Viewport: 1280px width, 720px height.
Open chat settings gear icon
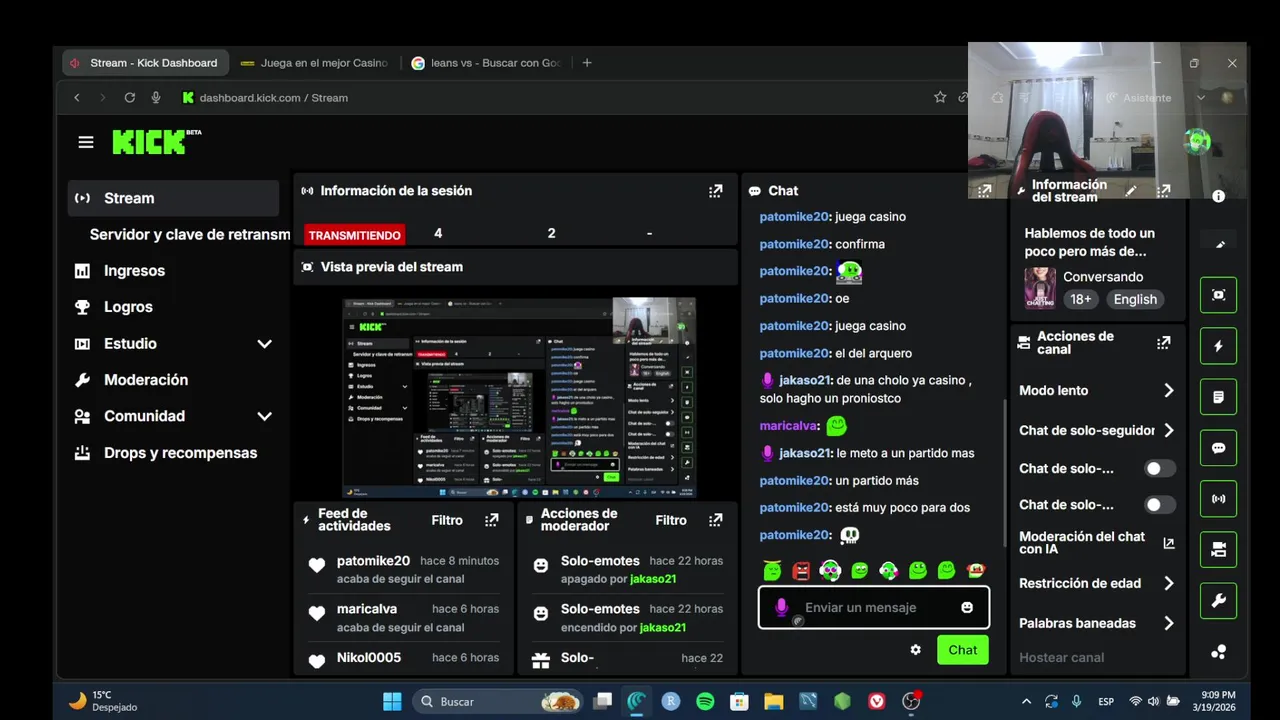point(915,650)
